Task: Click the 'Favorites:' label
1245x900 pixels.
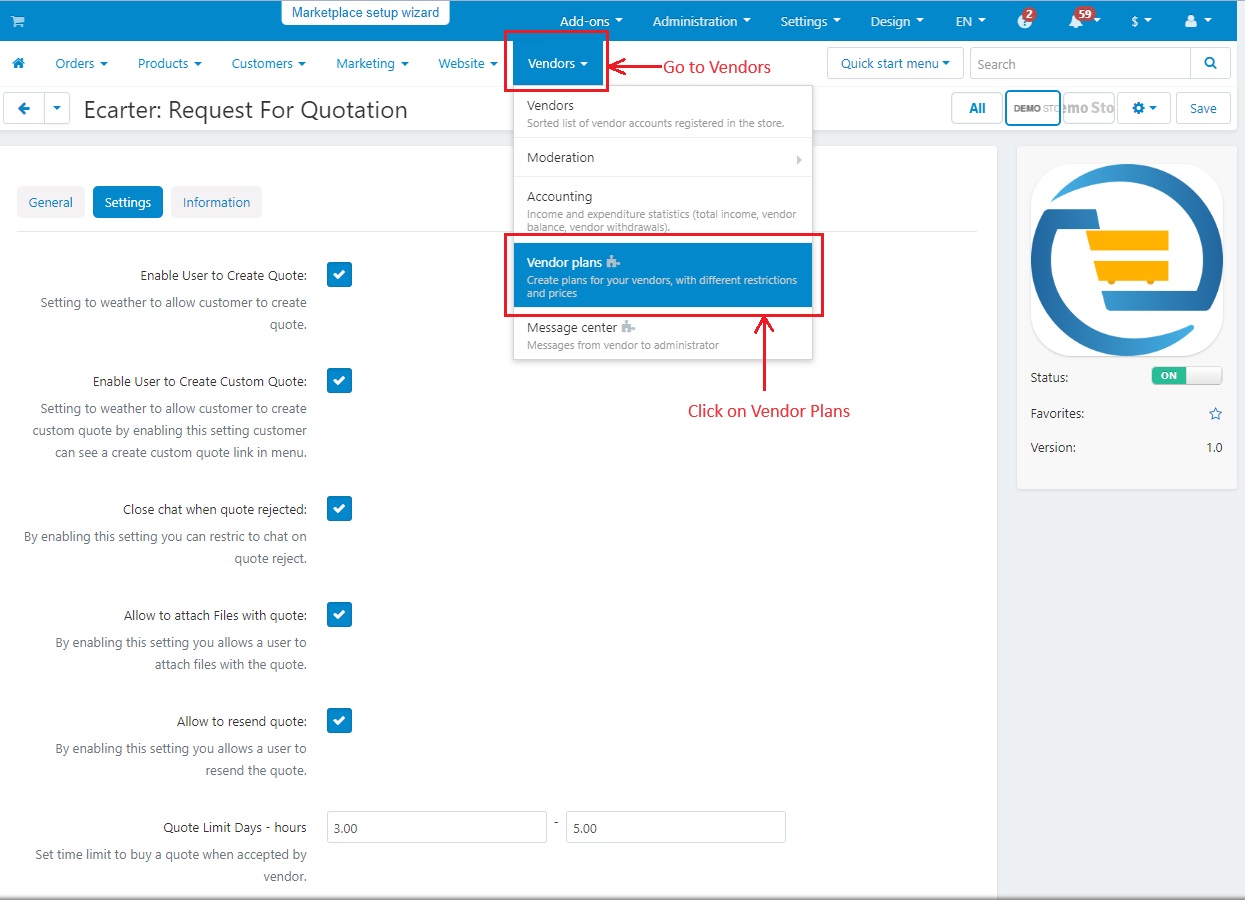Action: 1057,413
